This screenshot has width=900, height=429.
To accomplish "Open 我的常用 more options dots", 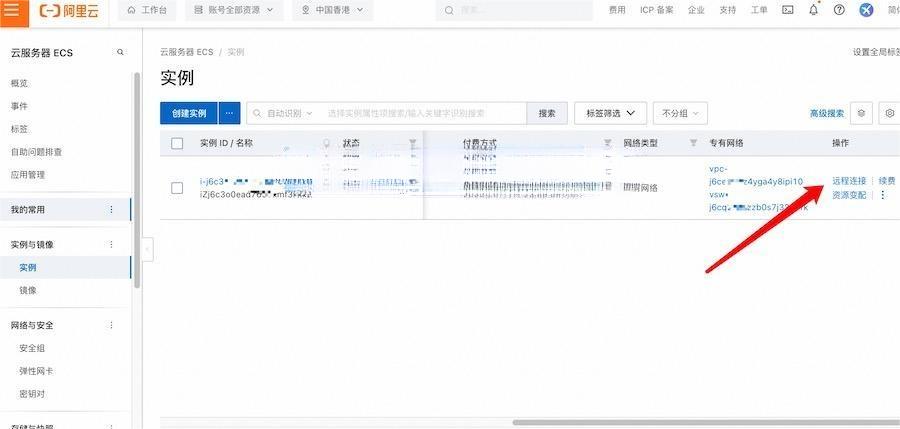I will pos(111,210).
